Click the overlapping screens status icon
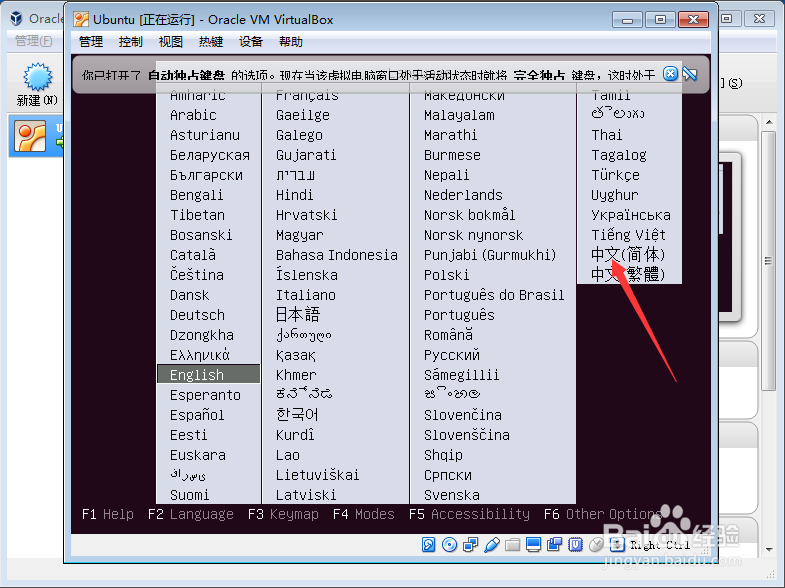The width and height of the screenshot is (785, 588). [x=554, y=544]
